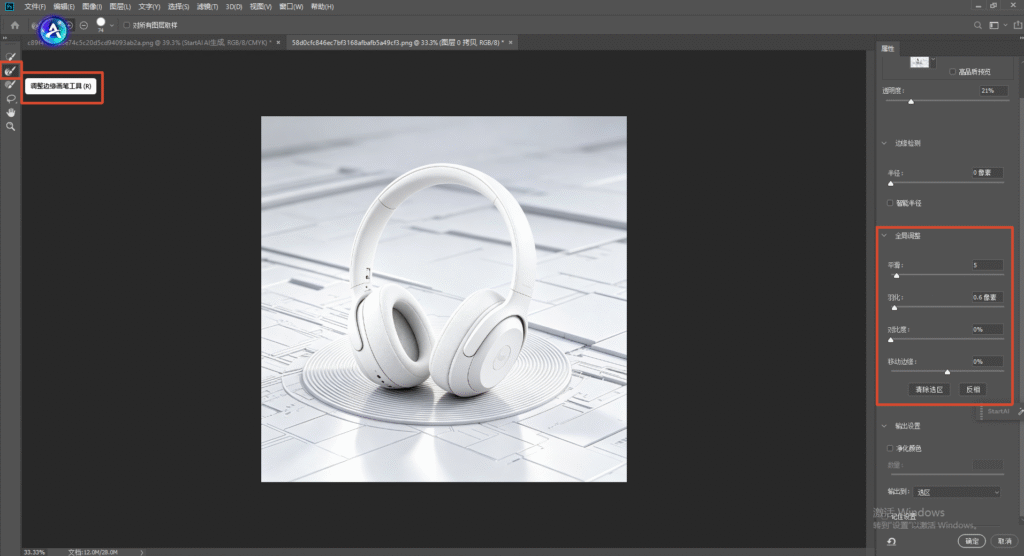Select the Lasso tool in left toolbar
This screenshot has height=556, width=1024.
[x=10, y=99]
